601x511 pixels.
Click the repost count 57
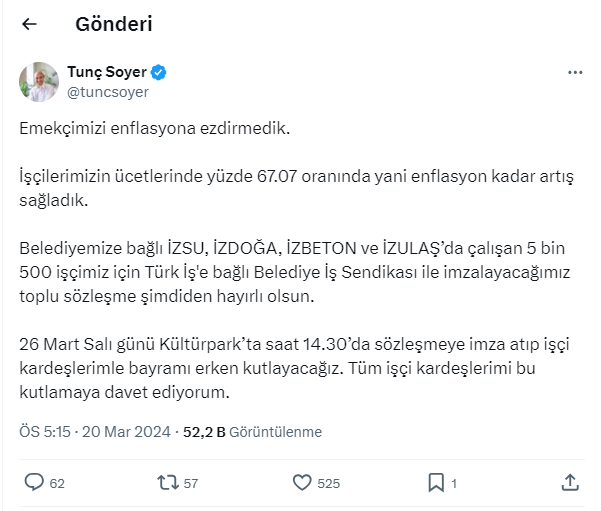click(x=191, y=483)
